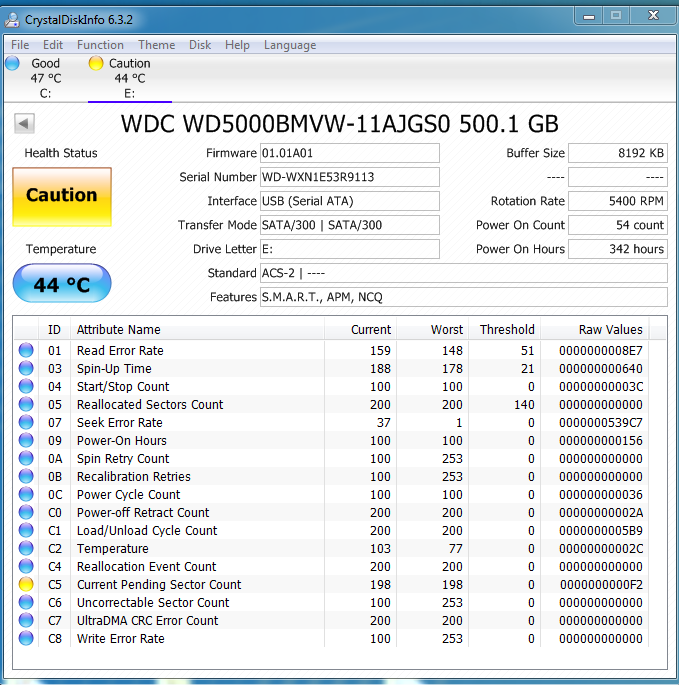Click the ID column header
This screenshot has height=685, width=679.
tap(54, 329)
